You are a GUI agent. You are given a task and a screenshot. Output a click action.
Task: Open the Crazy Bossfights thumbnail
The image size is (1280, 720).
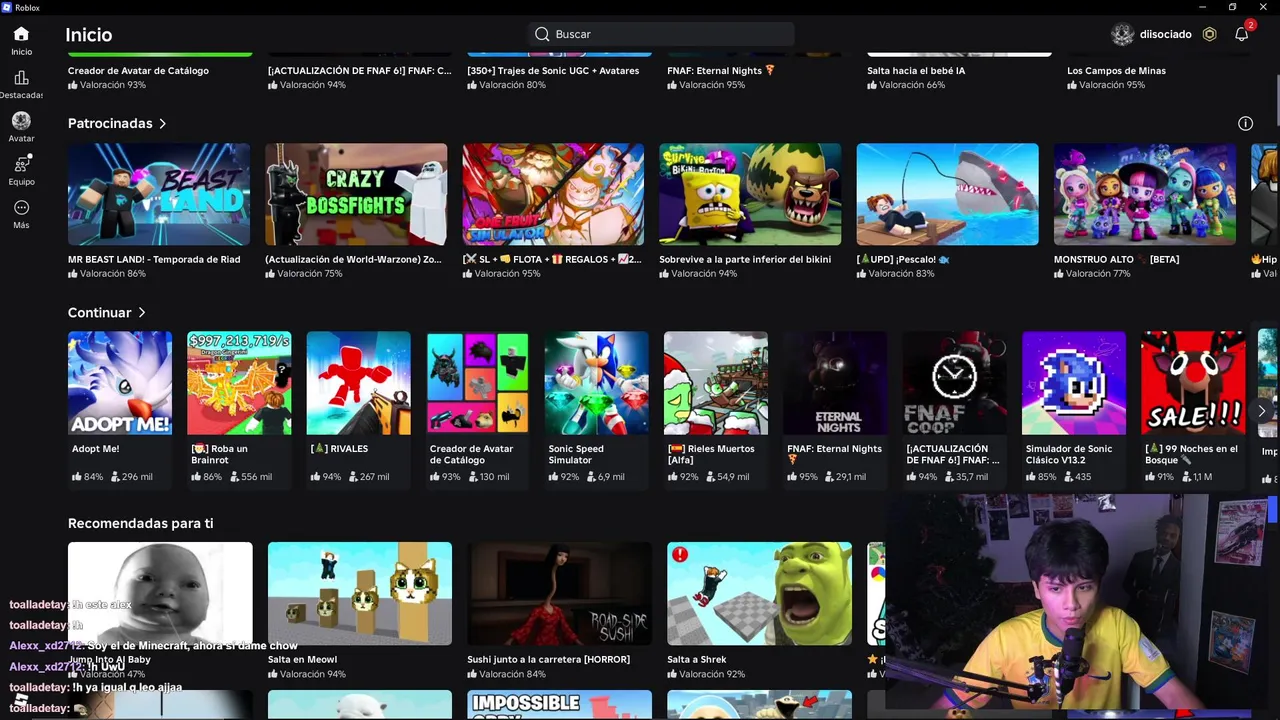click(x=356, y=194)
